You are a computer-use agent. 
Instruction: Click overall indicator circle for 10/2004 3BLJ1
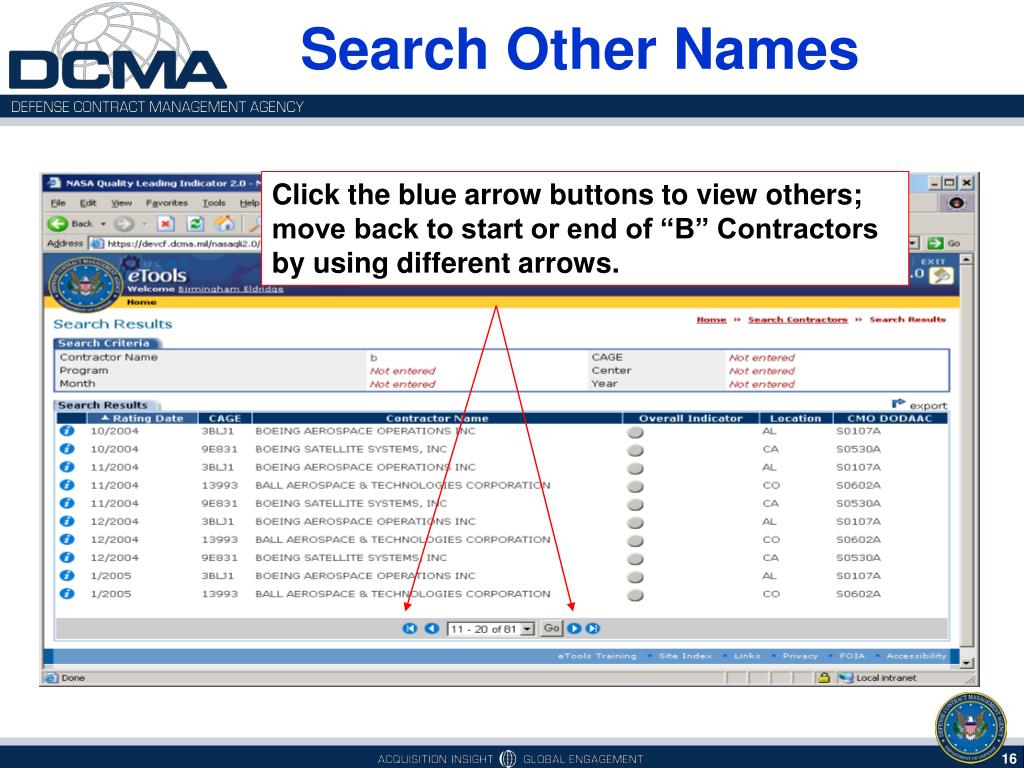click(635, 432)
